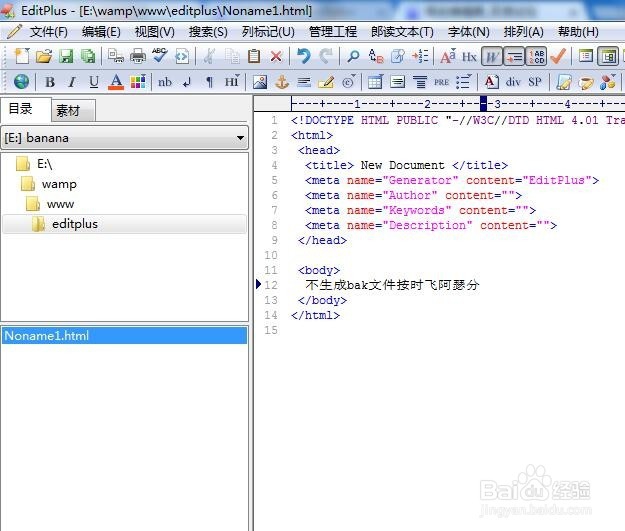The image size is (625, 531).
Task: Open the 视图(V) menu
Action: click(155, 31)
